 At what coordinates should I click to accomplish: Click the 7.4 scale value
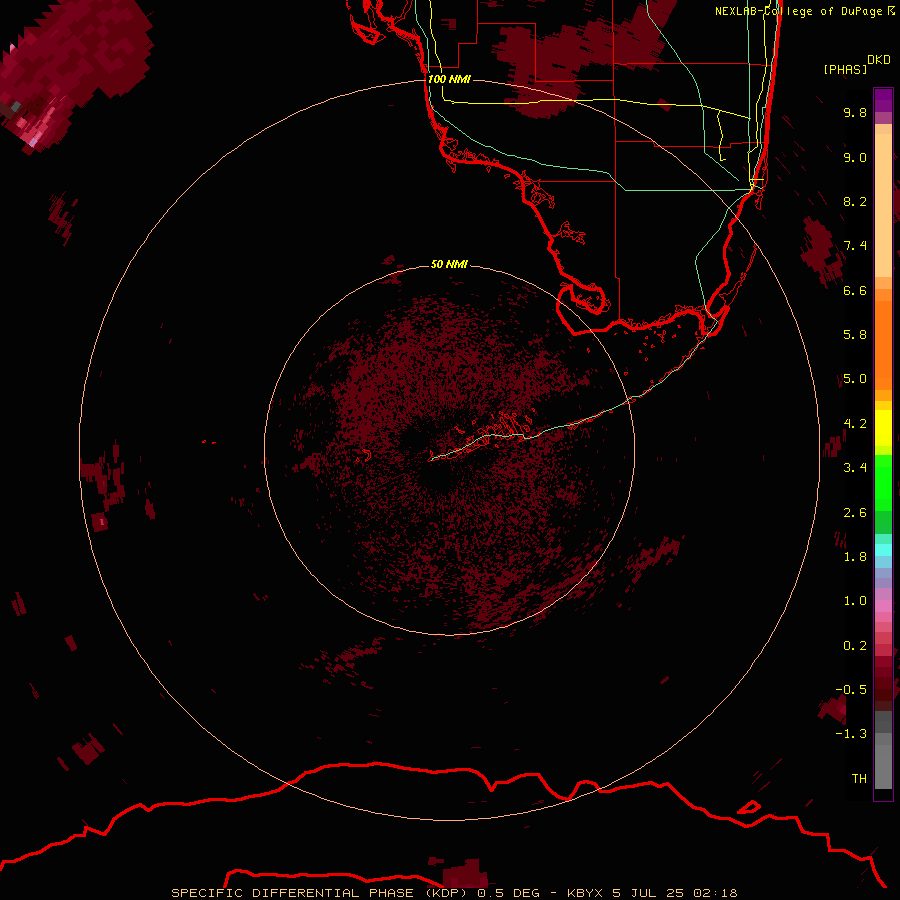pyautogui.click(x=855, y=246)
